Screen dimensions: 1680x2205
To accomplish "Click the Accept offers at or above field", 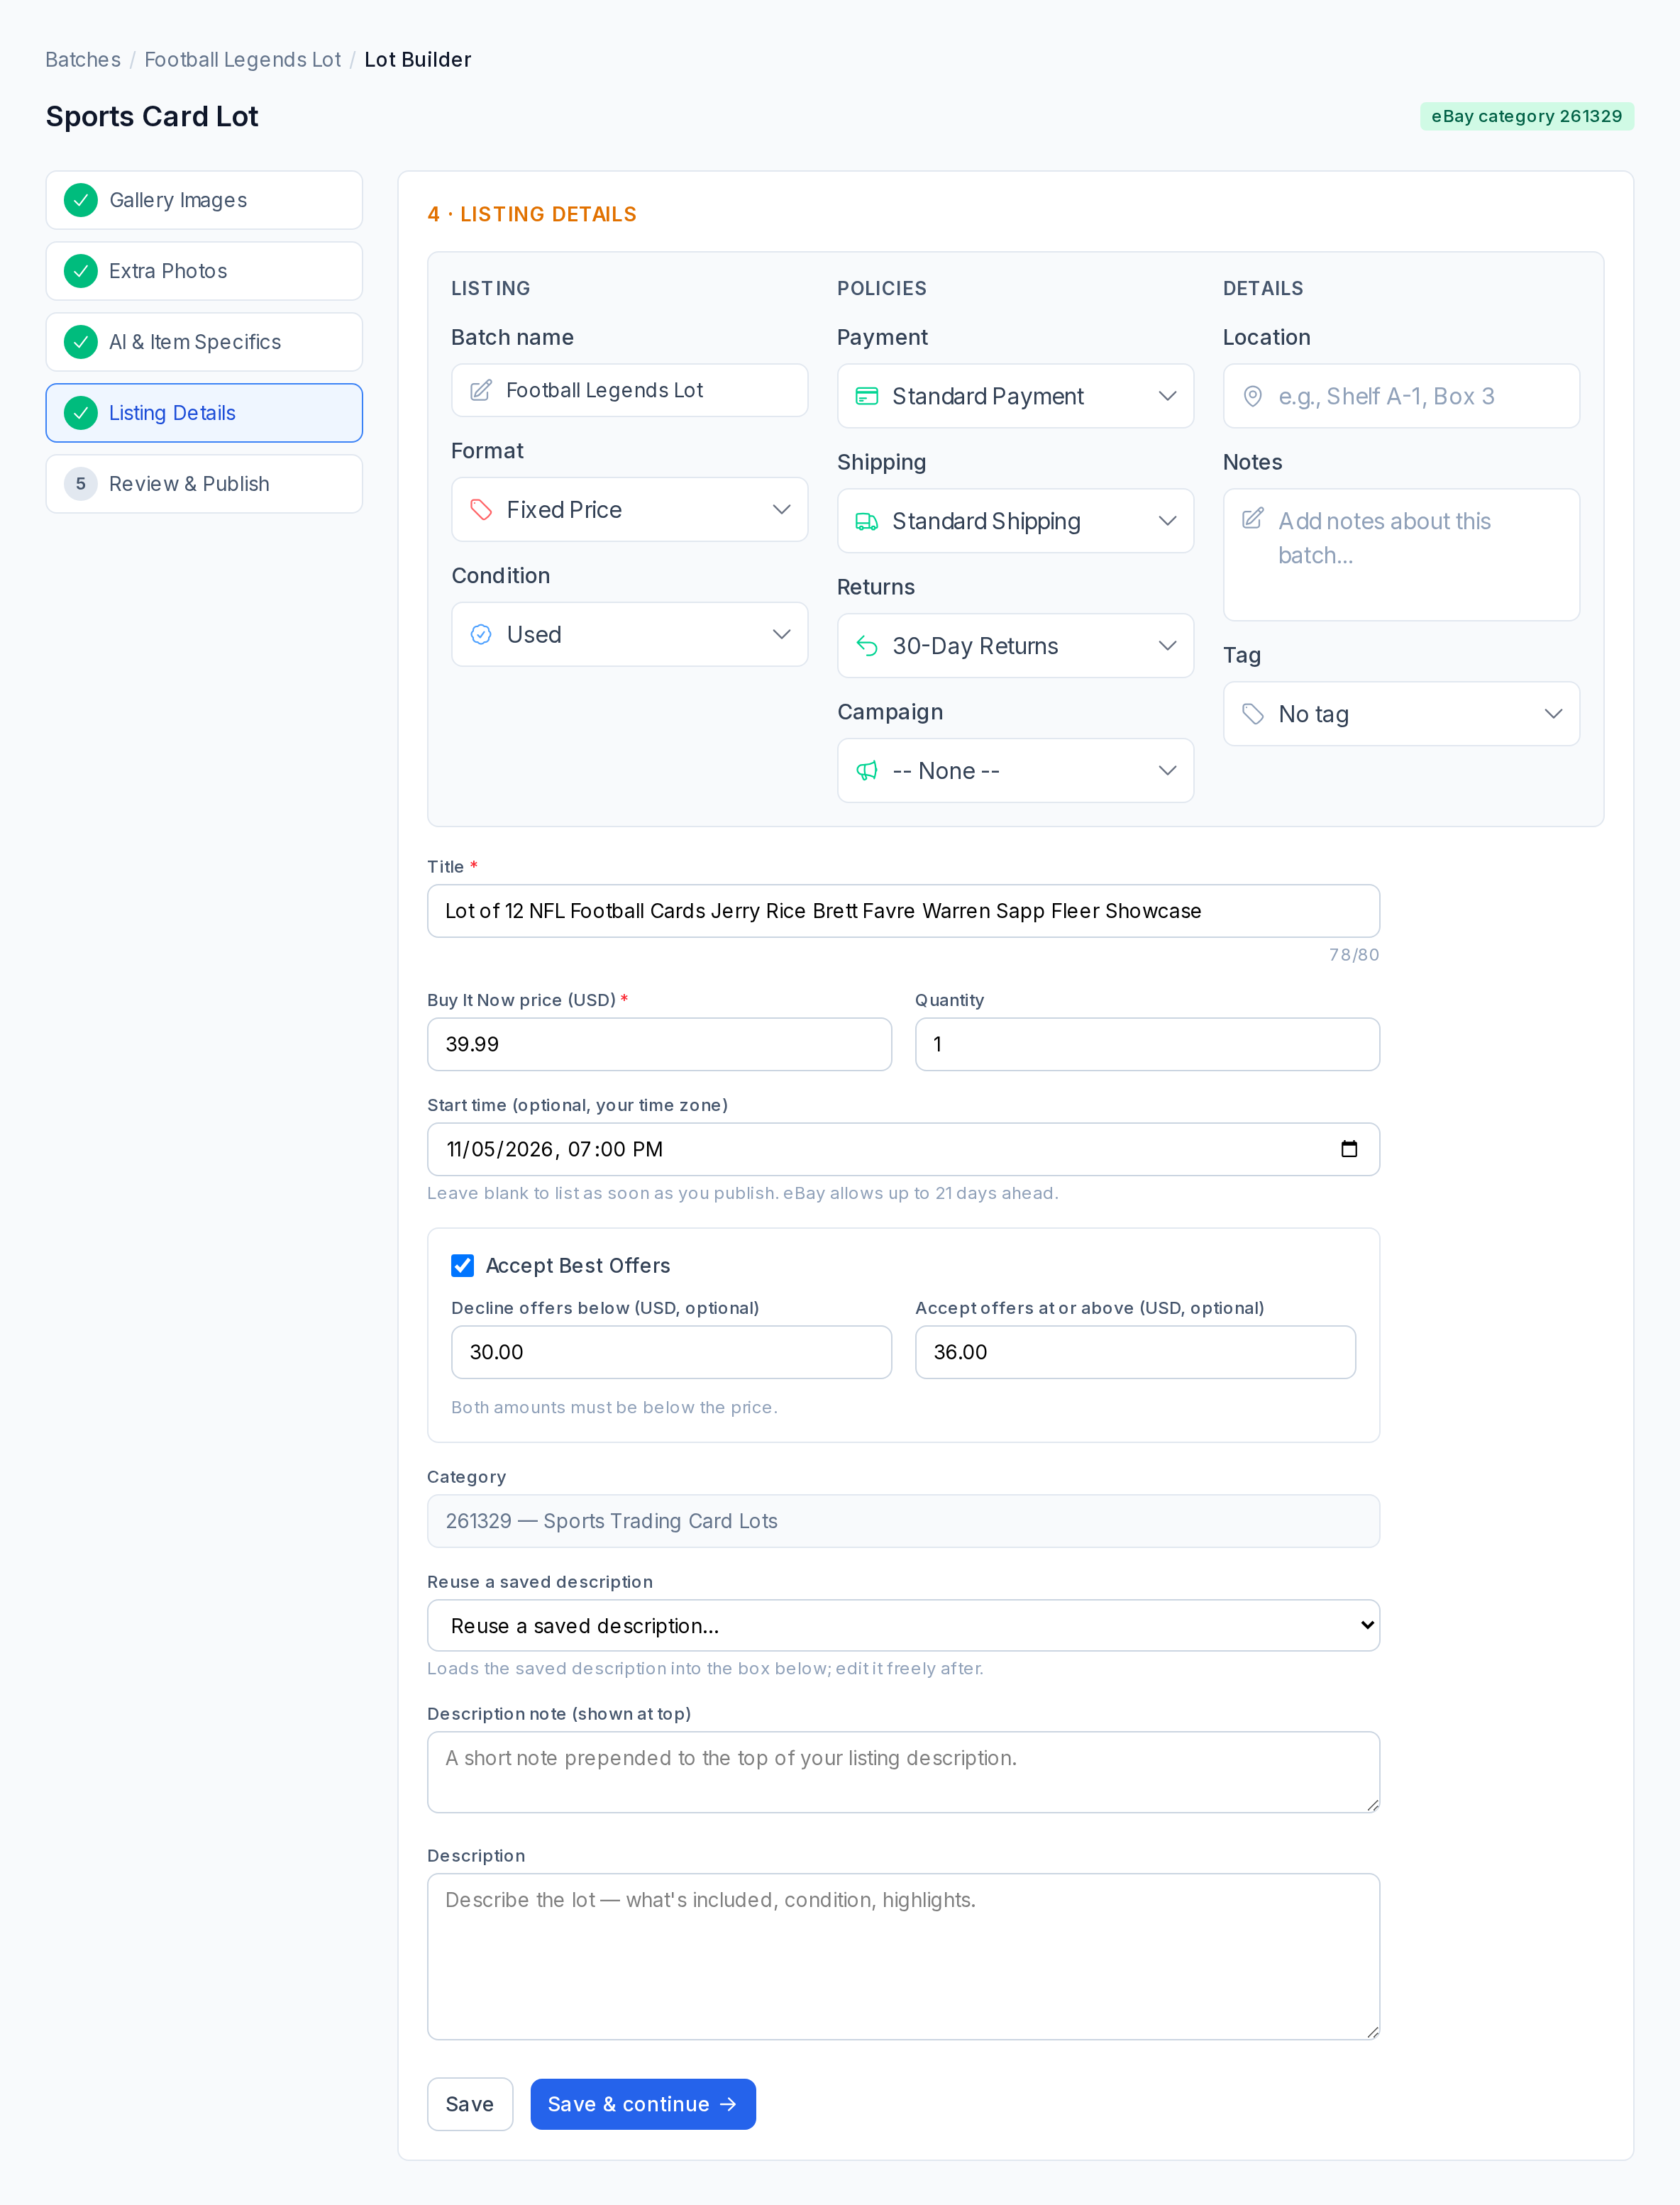I will (x=1136, y=1353).
